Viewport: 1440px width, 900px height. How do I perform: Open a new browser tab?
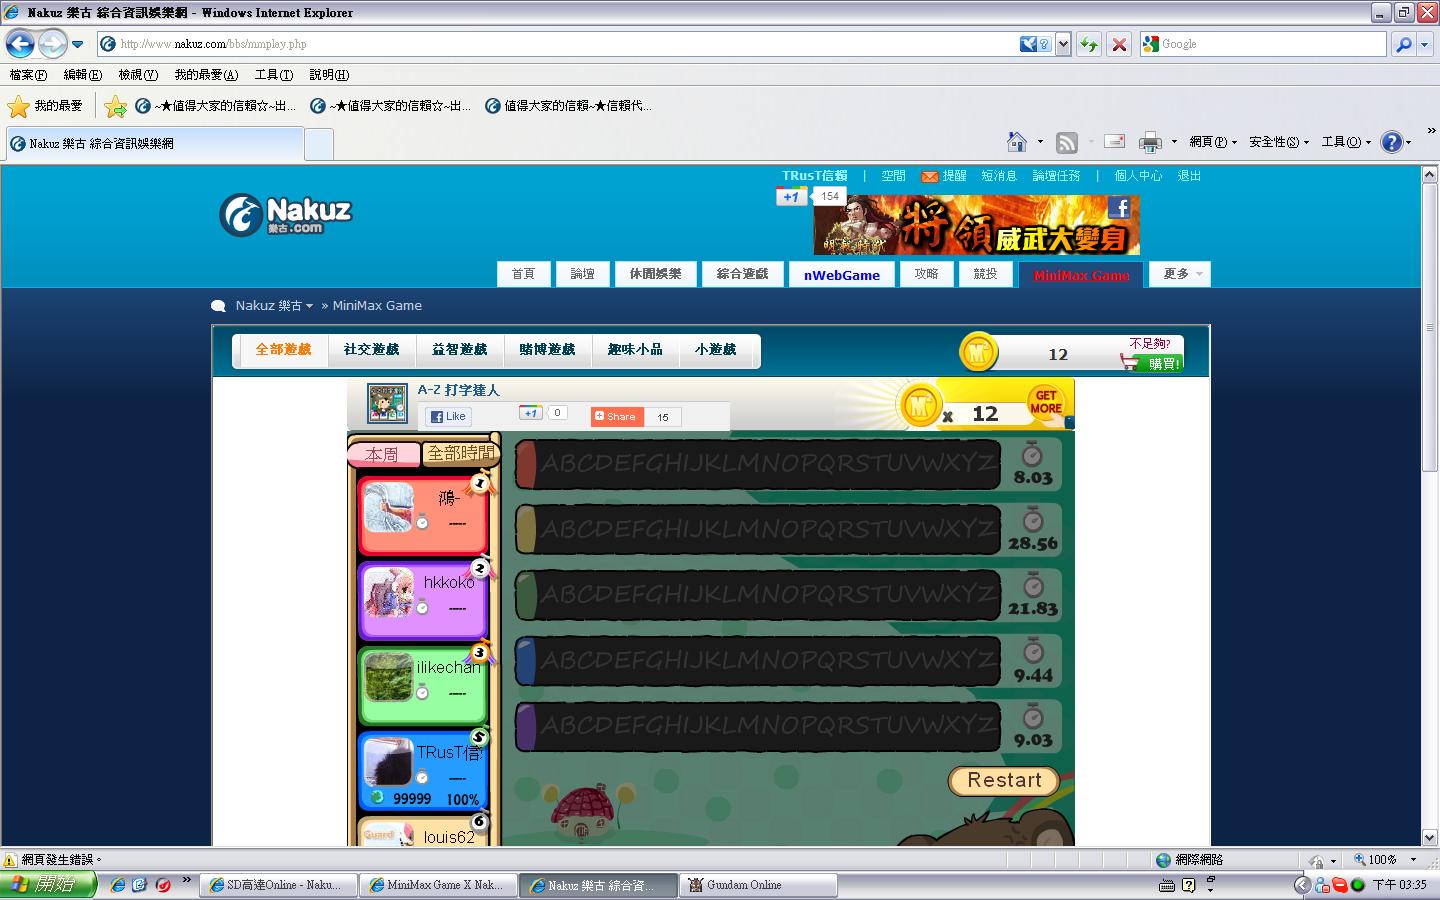319,145
